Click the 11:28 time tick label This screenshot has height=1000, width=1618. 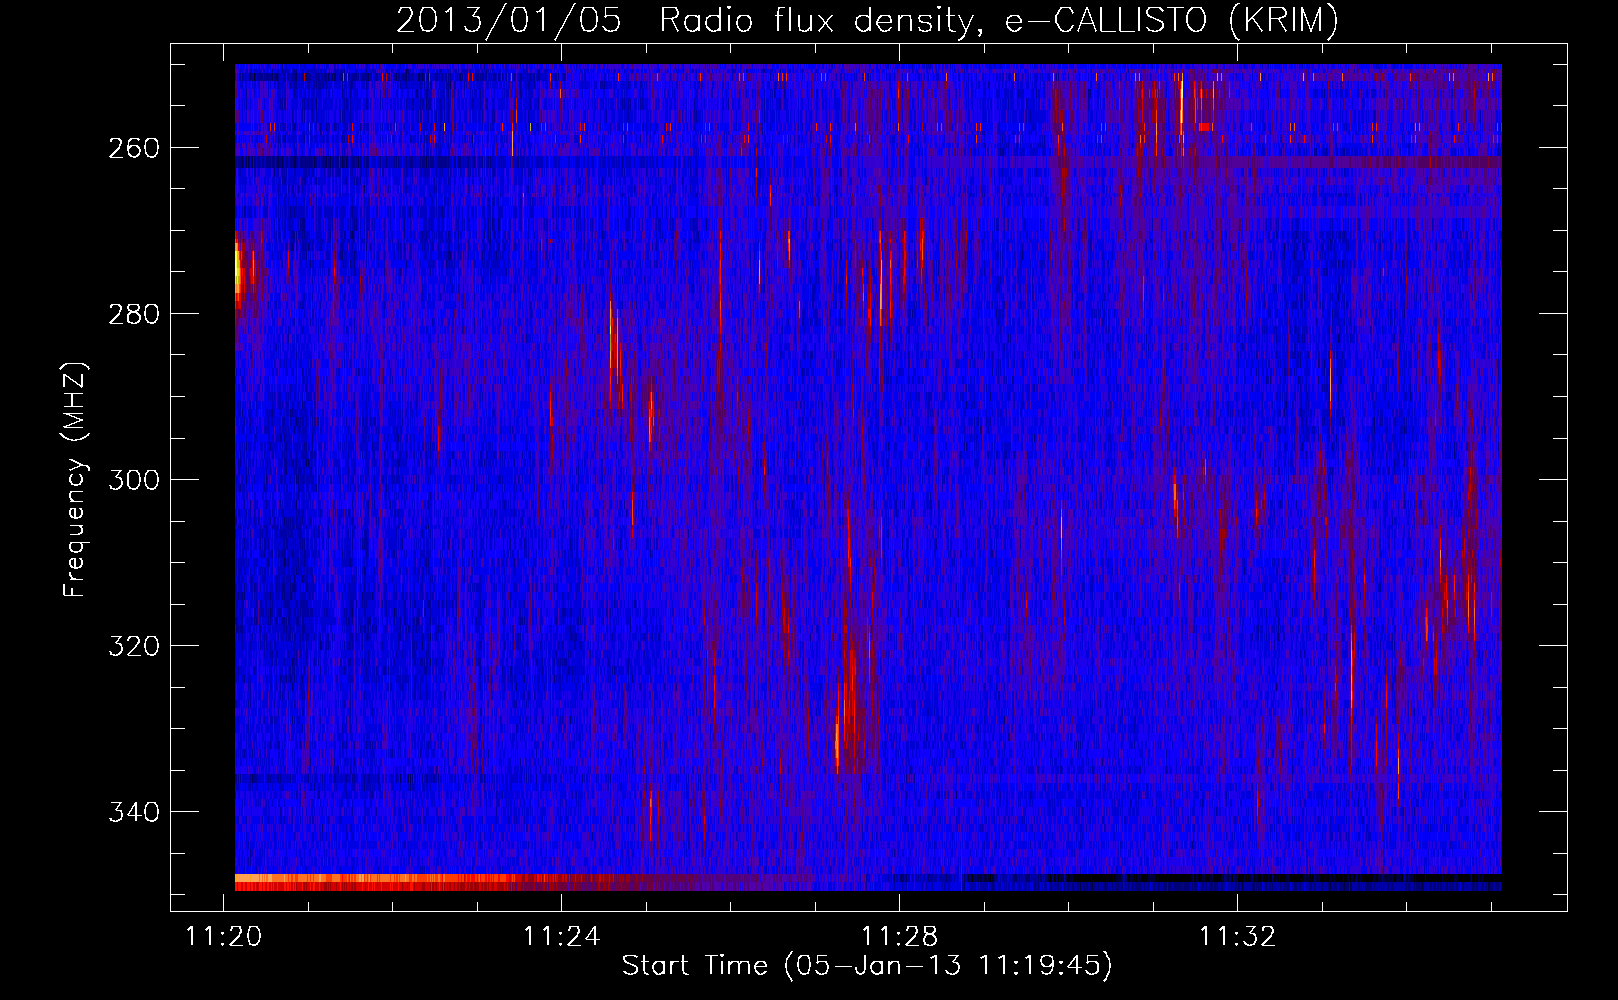click(900, 936)
